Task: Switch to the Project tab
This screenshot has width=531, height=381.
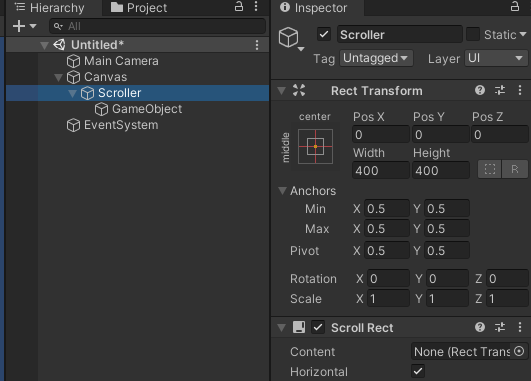Action: [x=139, y=7]
